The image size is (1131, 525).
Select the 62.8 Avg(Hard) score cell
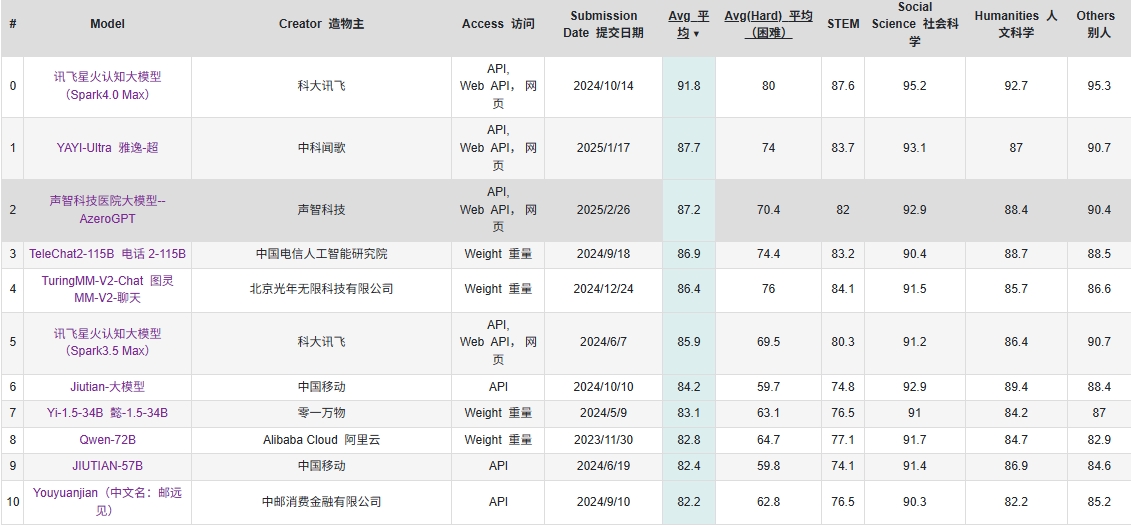768,502
